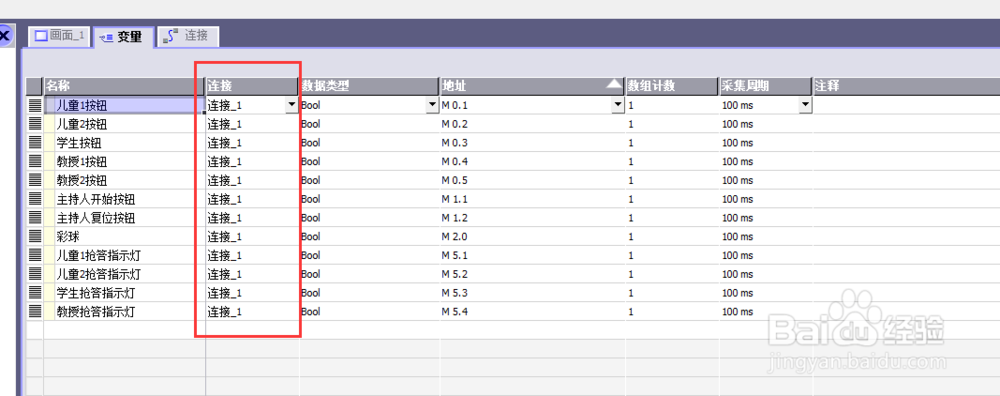Click address cell M 1.2

click(x=533, y=218)
